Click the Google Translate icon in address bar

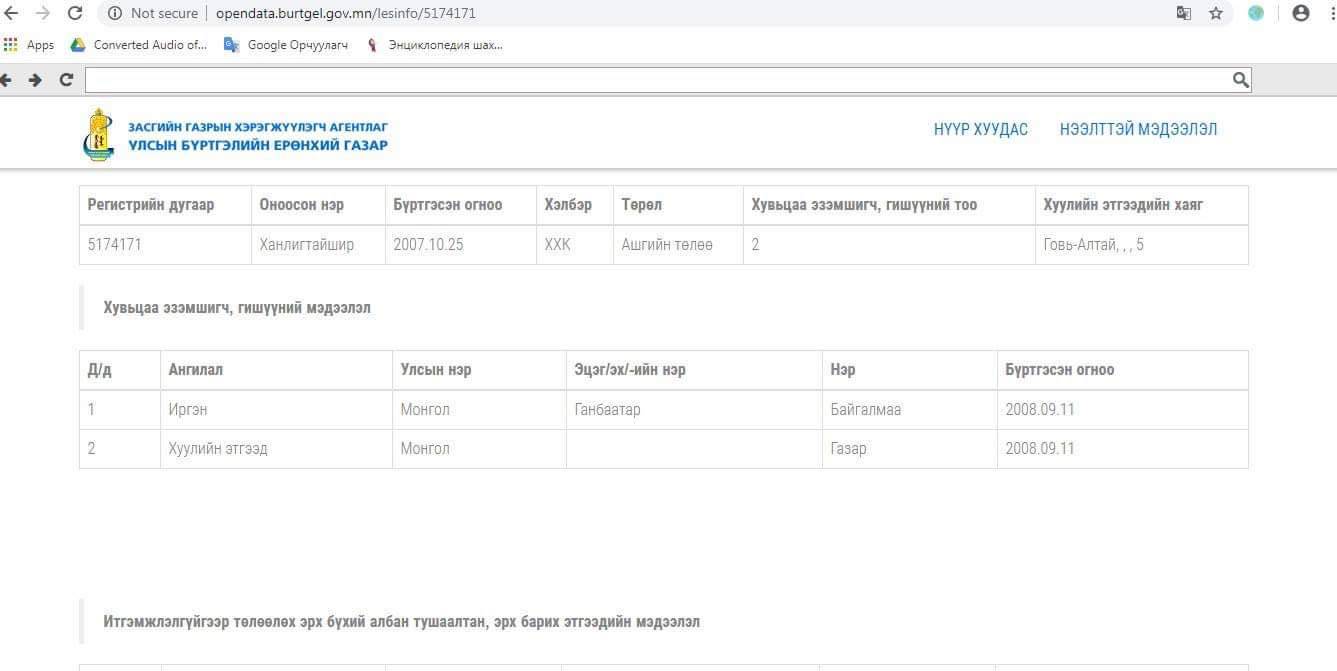tap(1184, 13)
